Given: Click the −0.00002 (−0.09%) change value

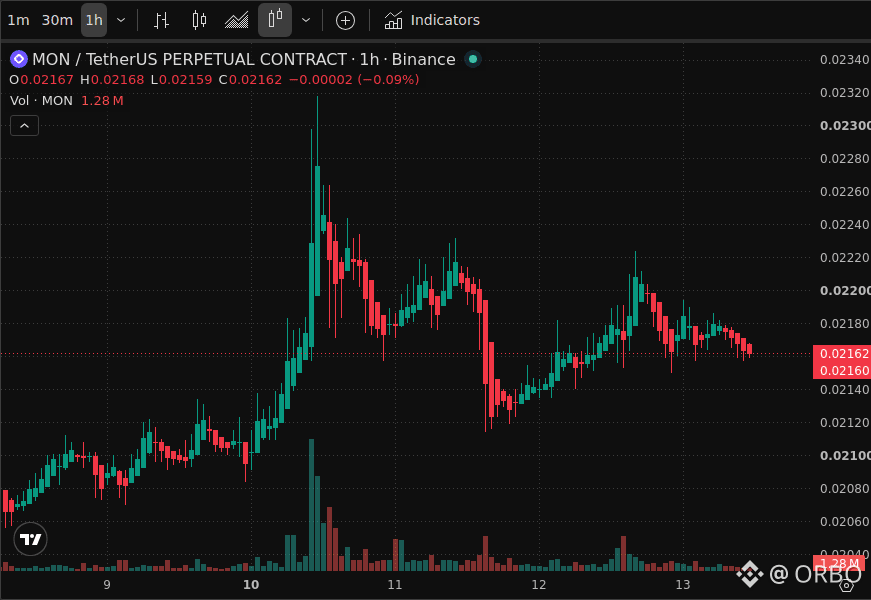Looking at the screenshot, I should (x=354, y=79).
